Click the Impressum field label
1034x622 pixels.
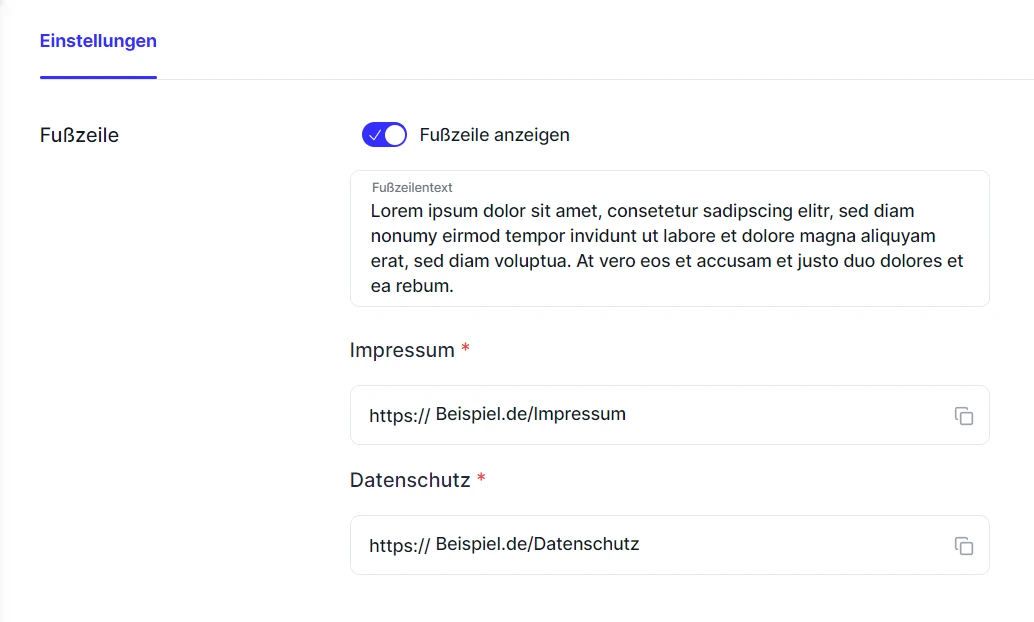[402, 350]
